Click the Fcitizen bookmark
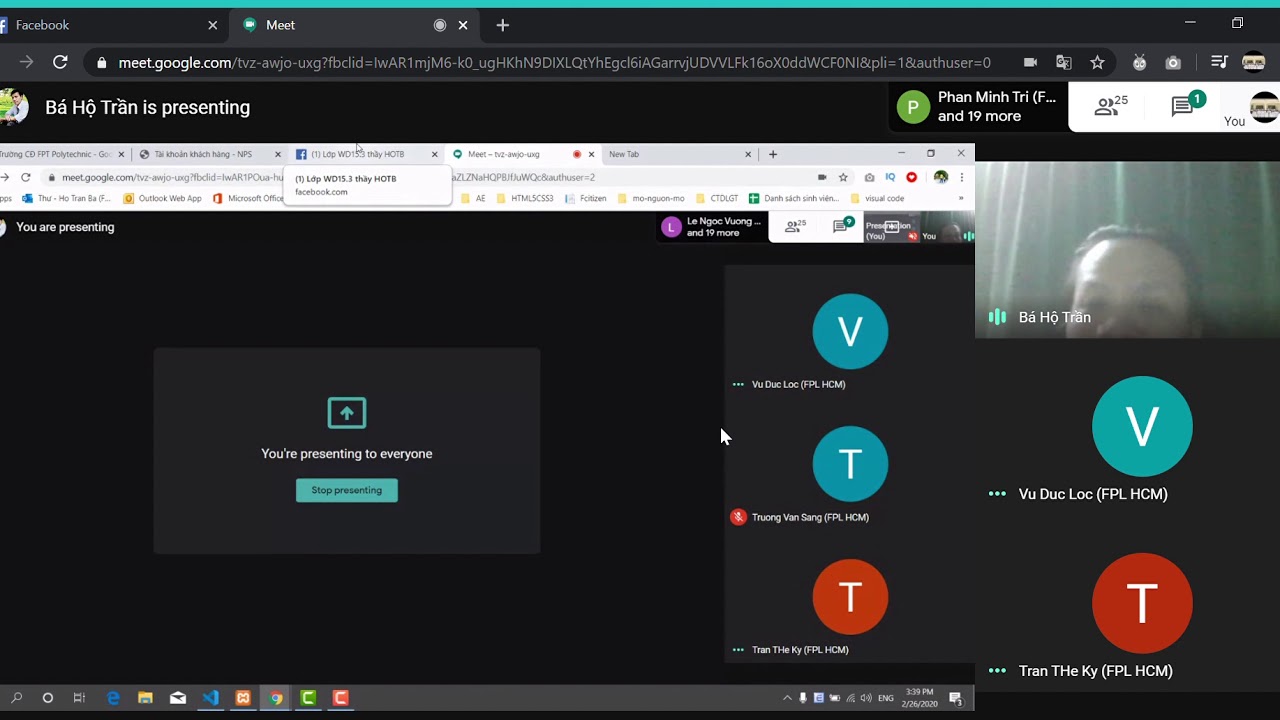The width and height of the screenshot is (1280, 720). point(586,198)
